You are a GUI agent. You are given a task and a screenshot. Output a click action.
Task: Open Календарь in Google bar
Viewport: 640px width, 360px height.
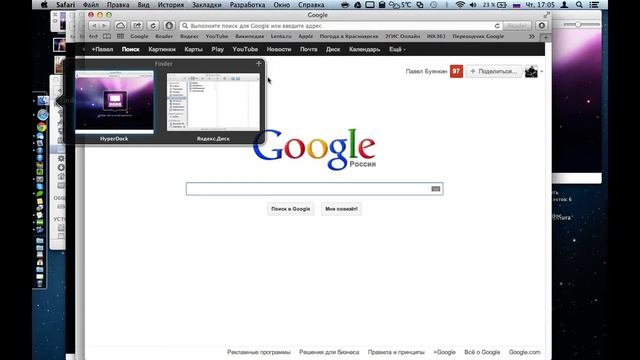tap(364, 49)
